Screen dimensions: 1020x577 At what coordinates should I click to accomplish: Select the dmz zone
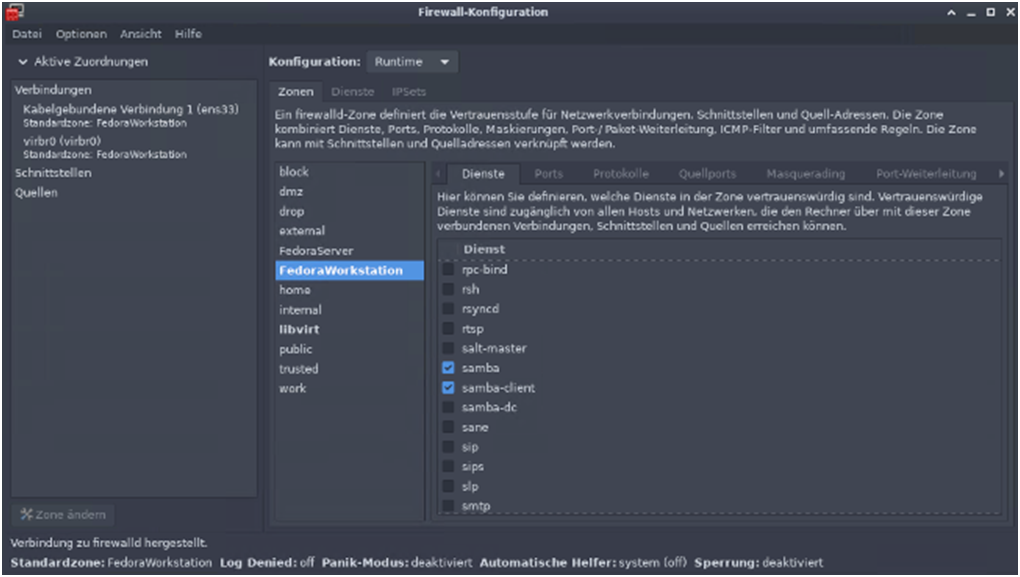tap(349, 191)
